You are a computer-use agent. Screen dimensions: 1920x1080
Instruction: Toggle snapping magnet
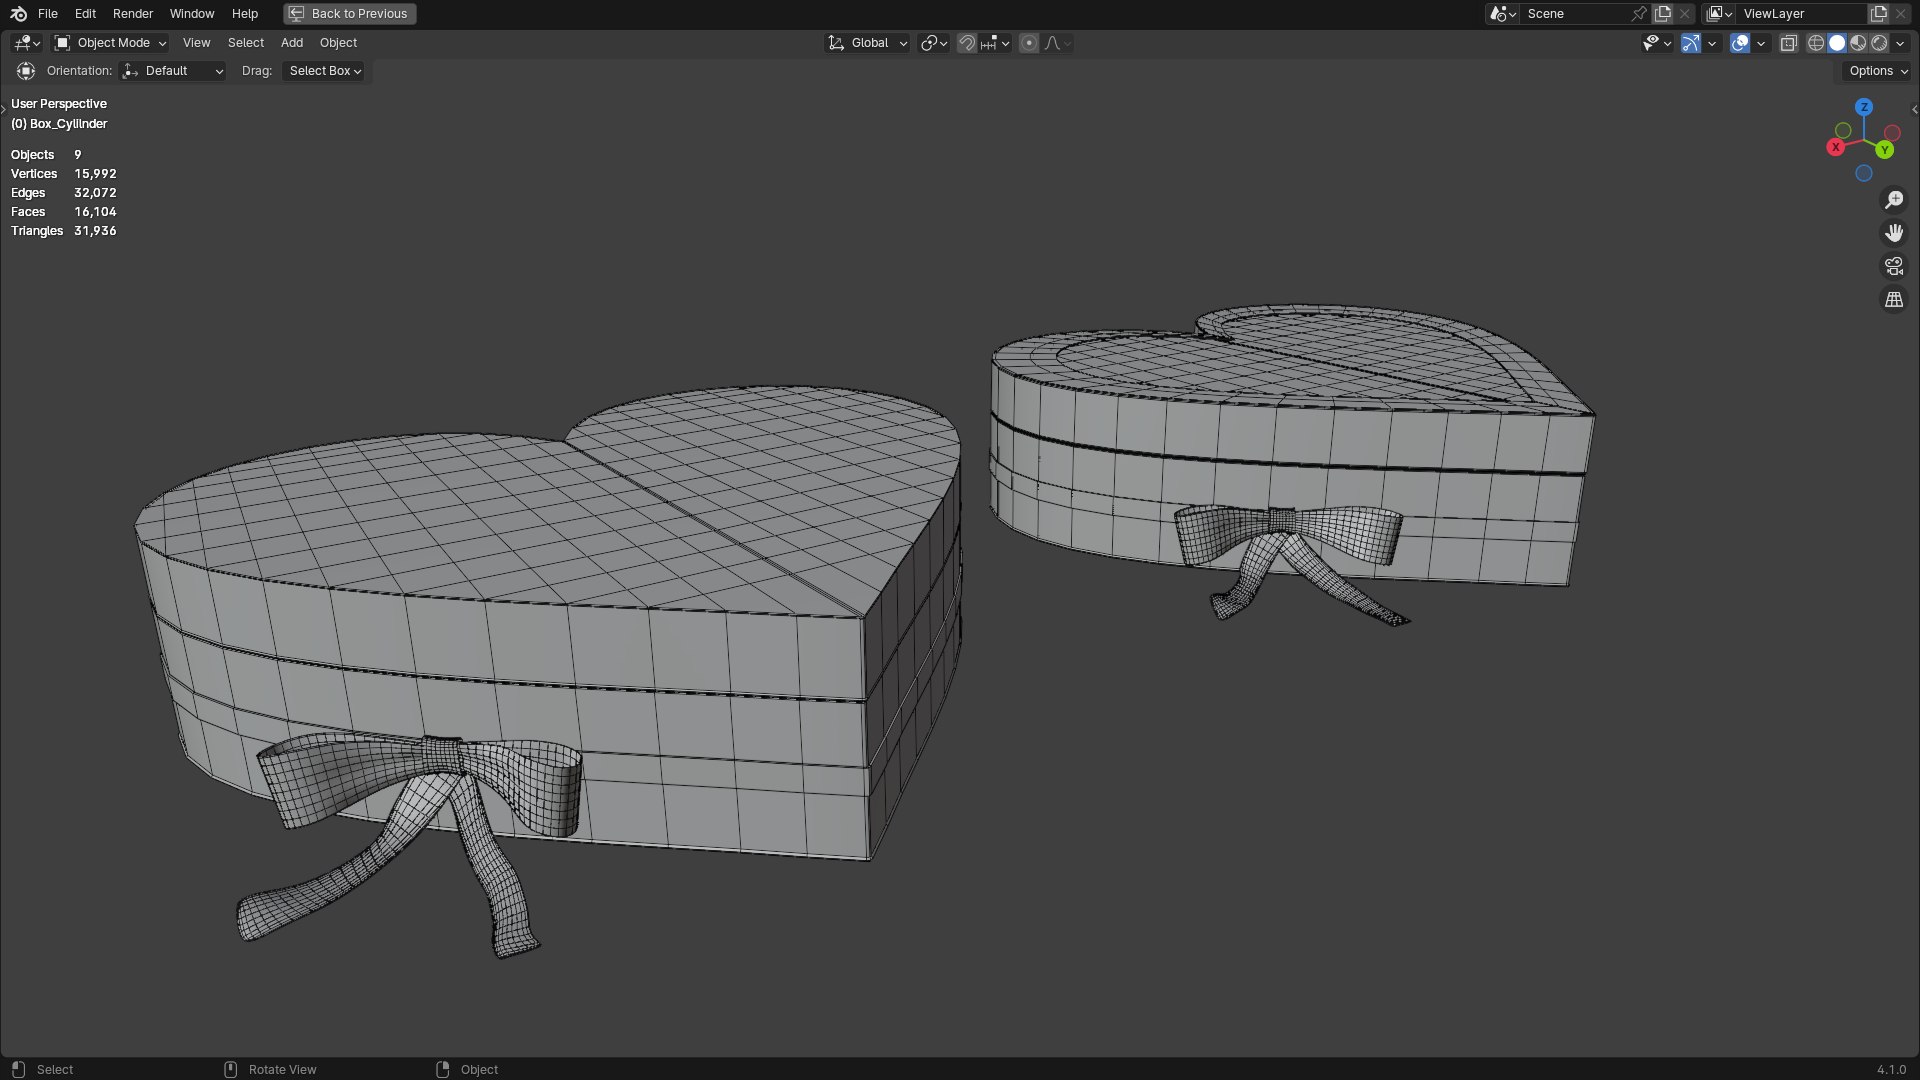click(966, 43)
